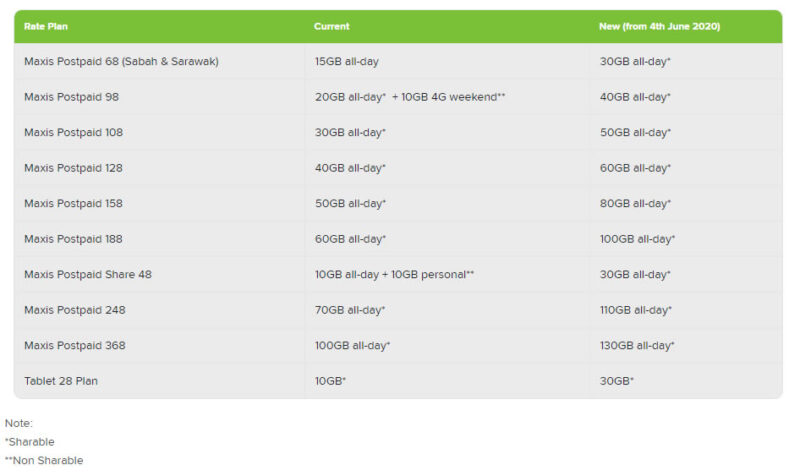Viewport: 800px width, 476px height.
Task: Click '30GB all-day*' in Postpaid 68 row
Action: tap(635, 61)
